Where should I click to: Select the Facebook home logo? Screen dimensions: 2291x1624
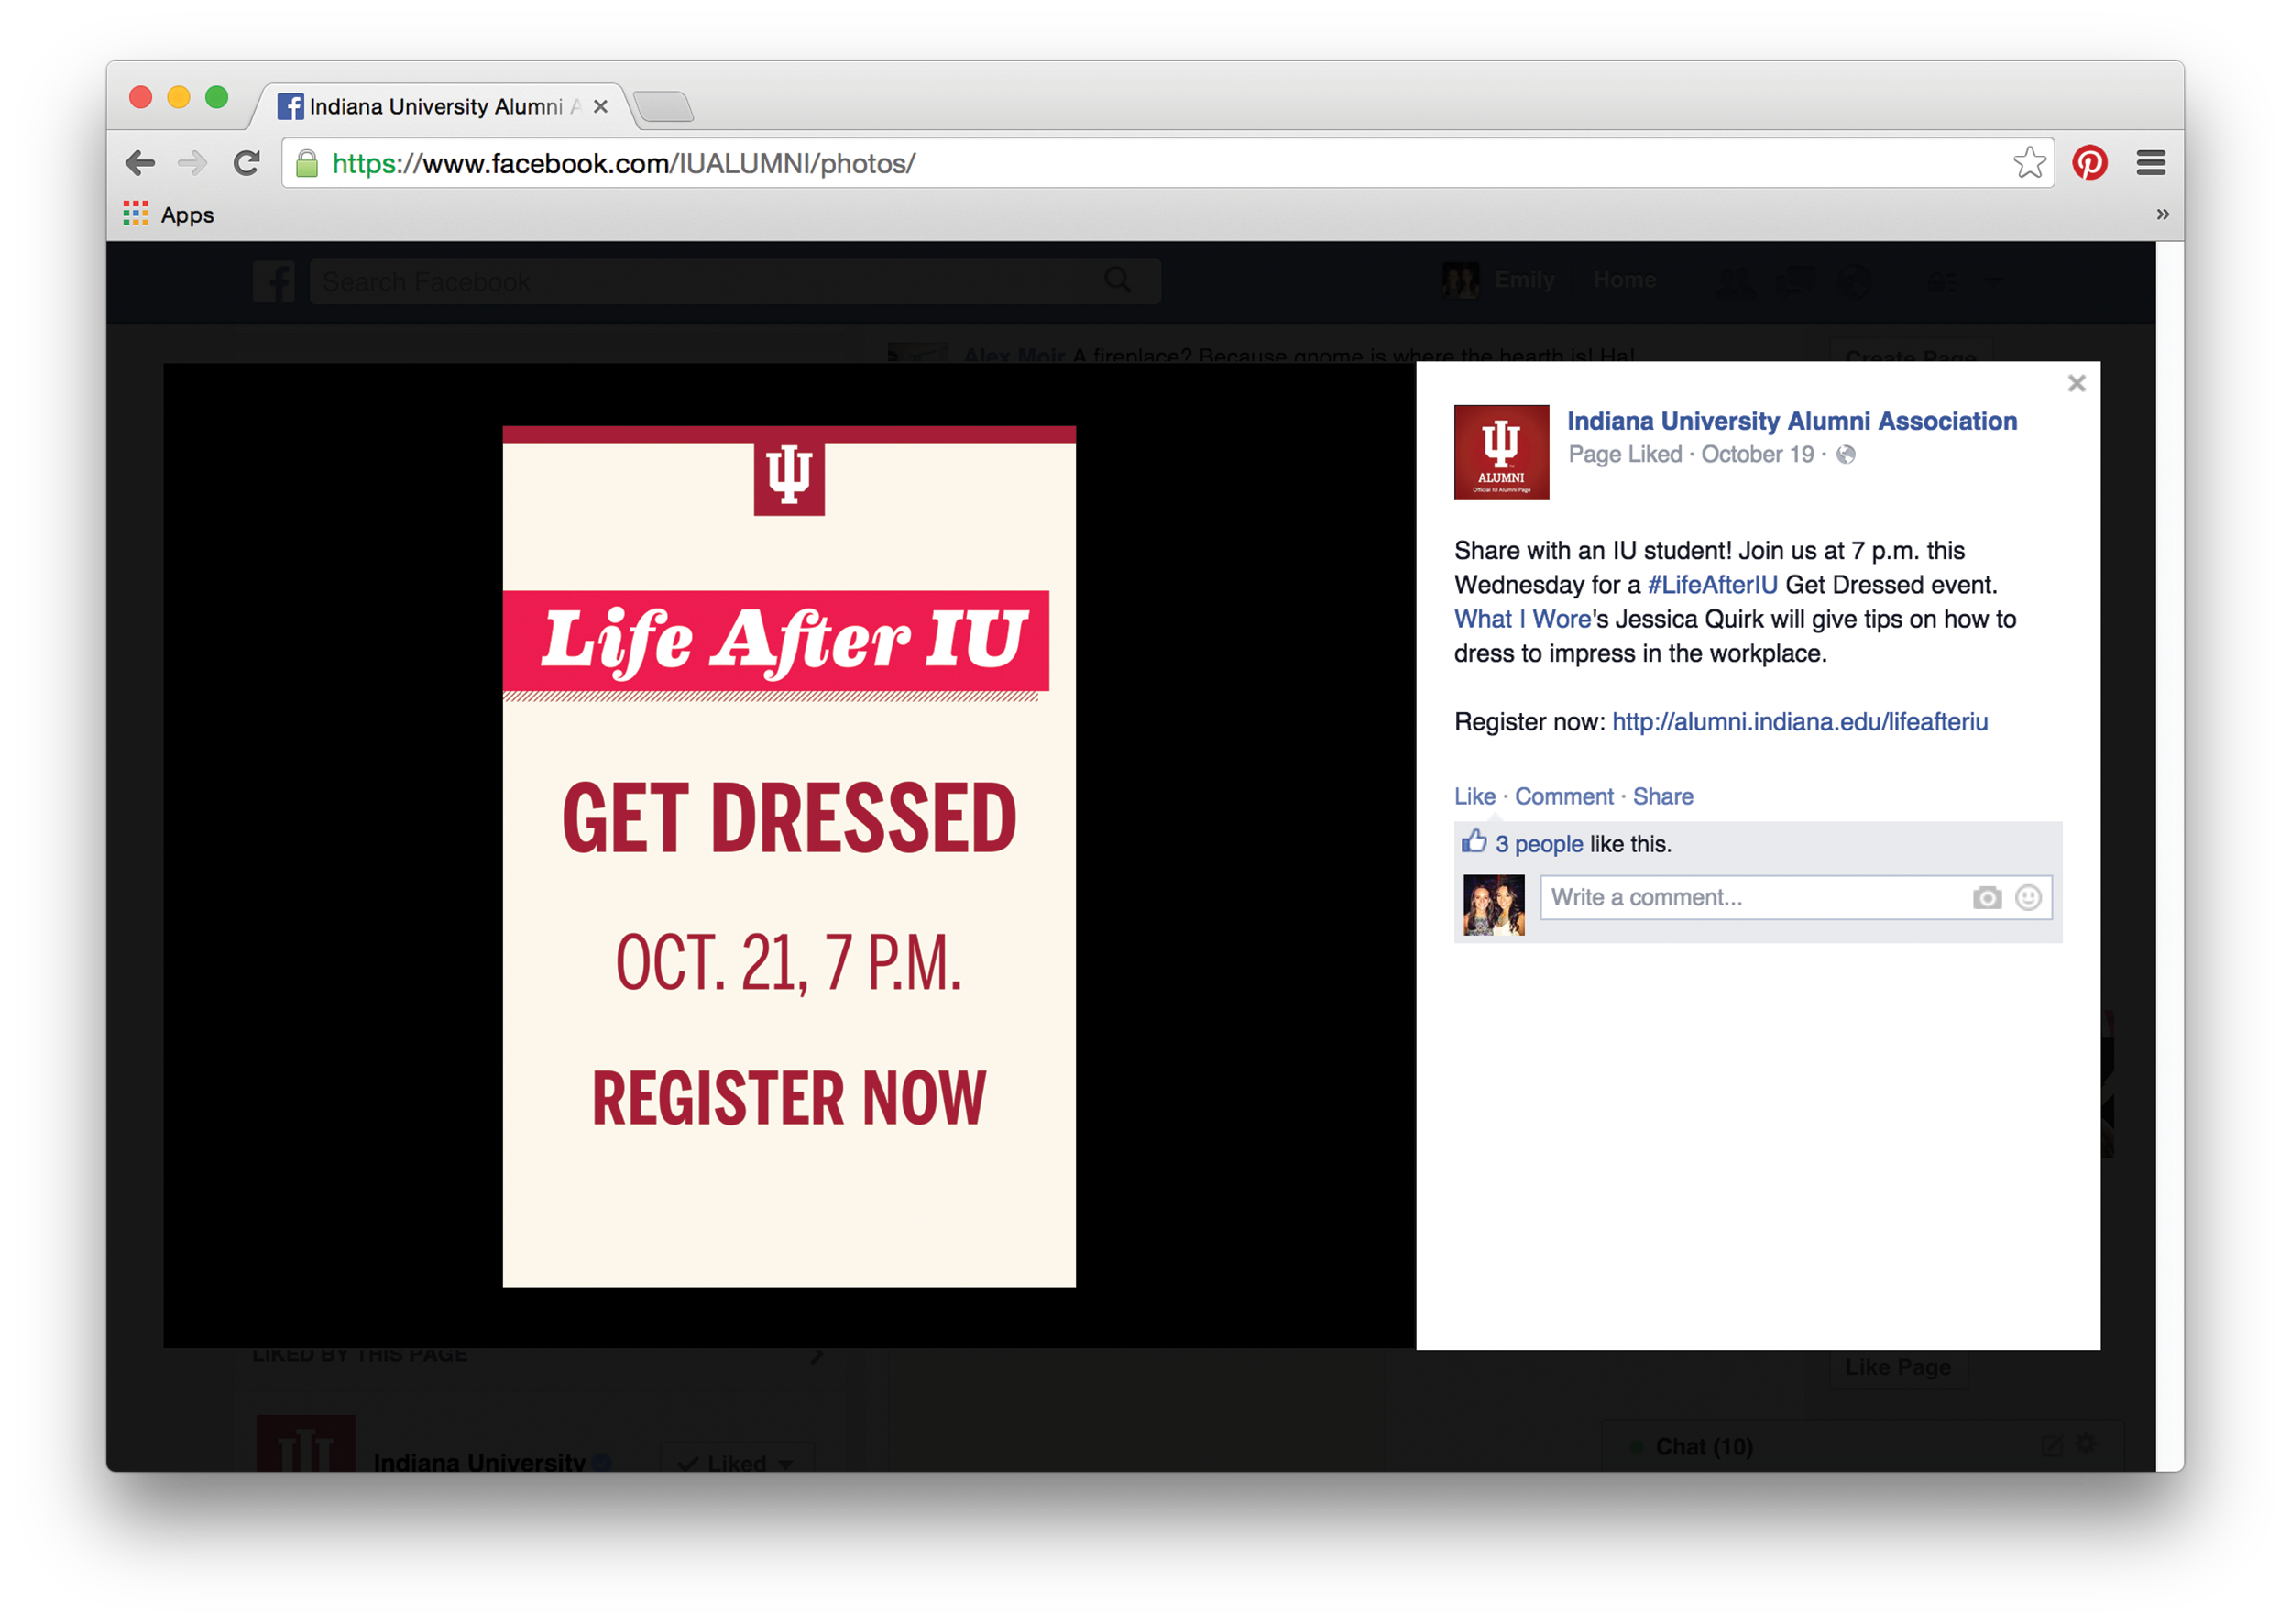(x=273, y=281)
